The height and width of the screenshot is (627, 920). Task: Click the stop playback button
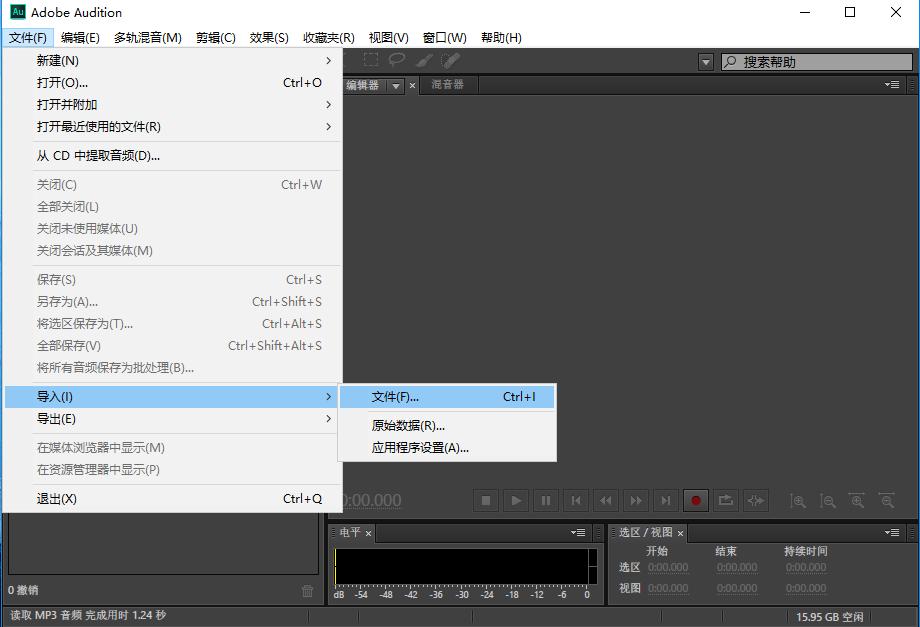pos(487,500)
